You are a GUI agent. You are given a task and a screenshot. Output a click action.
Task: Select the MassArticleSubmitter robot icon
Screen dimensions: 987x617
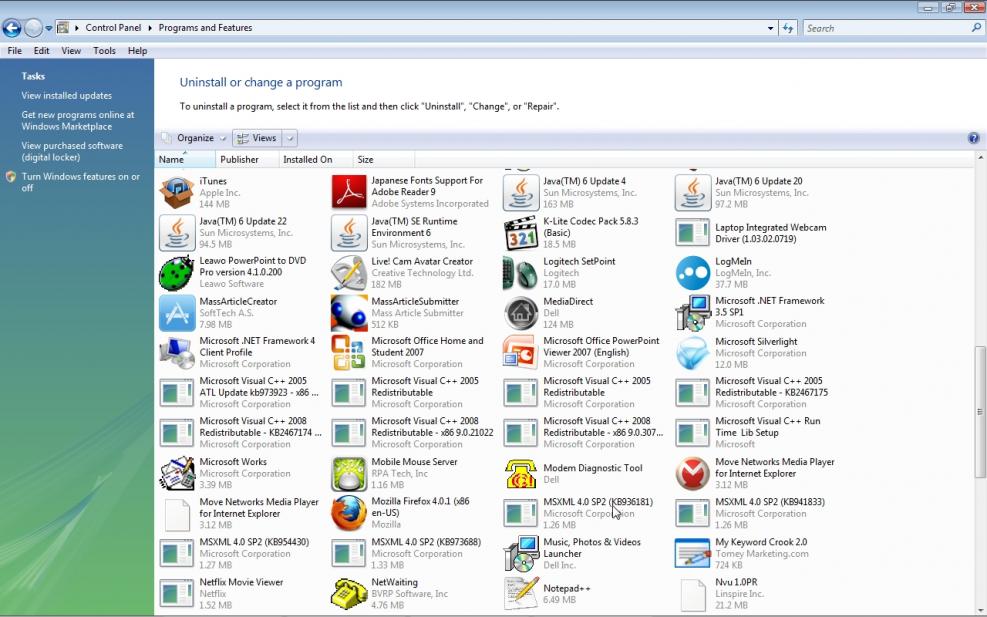pos(349,313)
